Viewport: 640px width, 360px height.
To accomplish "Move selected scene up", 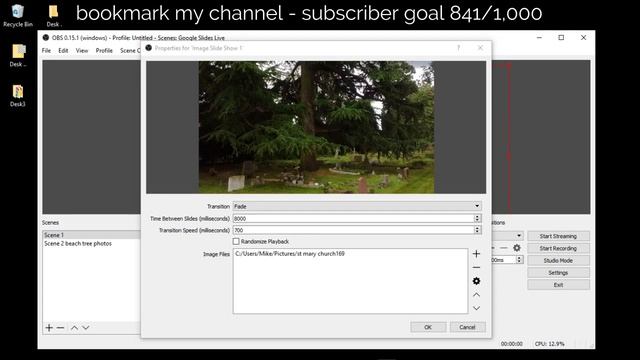I will pyautogui.click(x=74, y=328).
